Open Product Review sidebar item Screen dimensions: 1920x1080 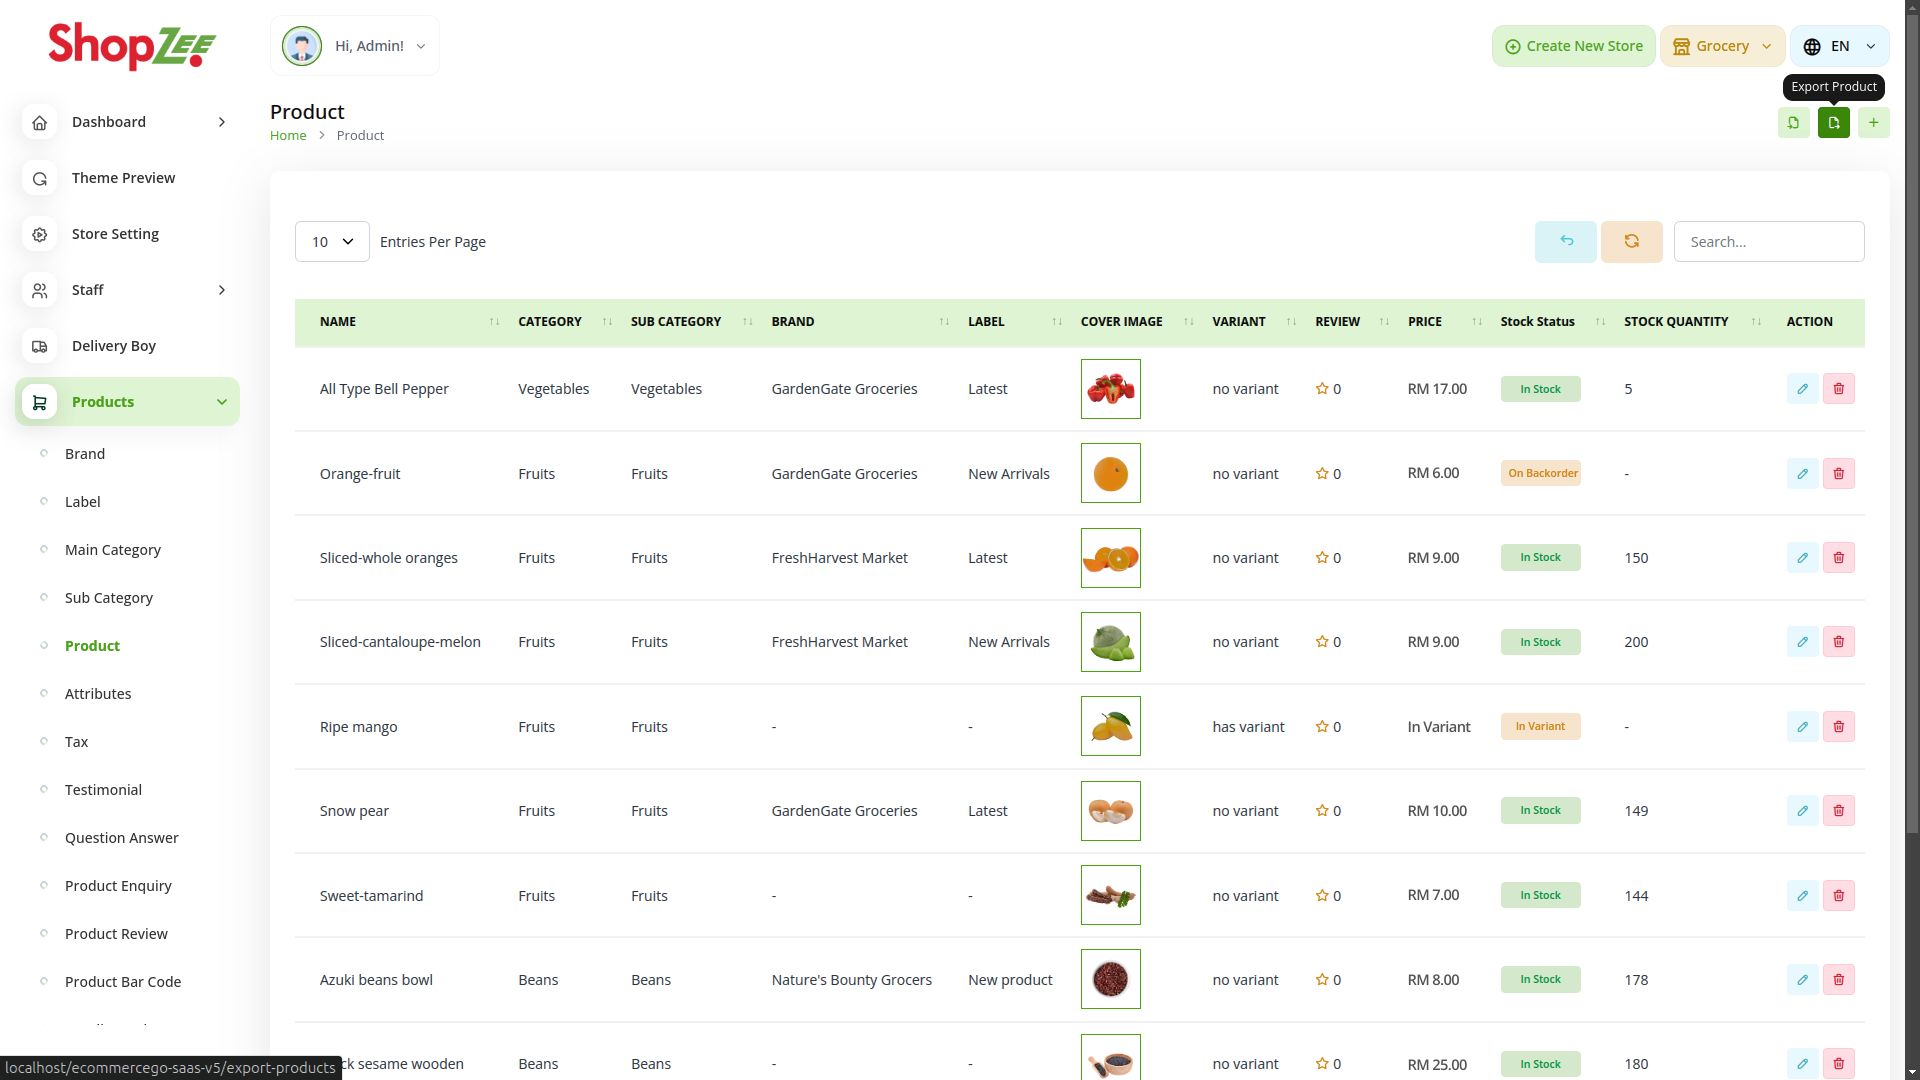click(116, 934)
